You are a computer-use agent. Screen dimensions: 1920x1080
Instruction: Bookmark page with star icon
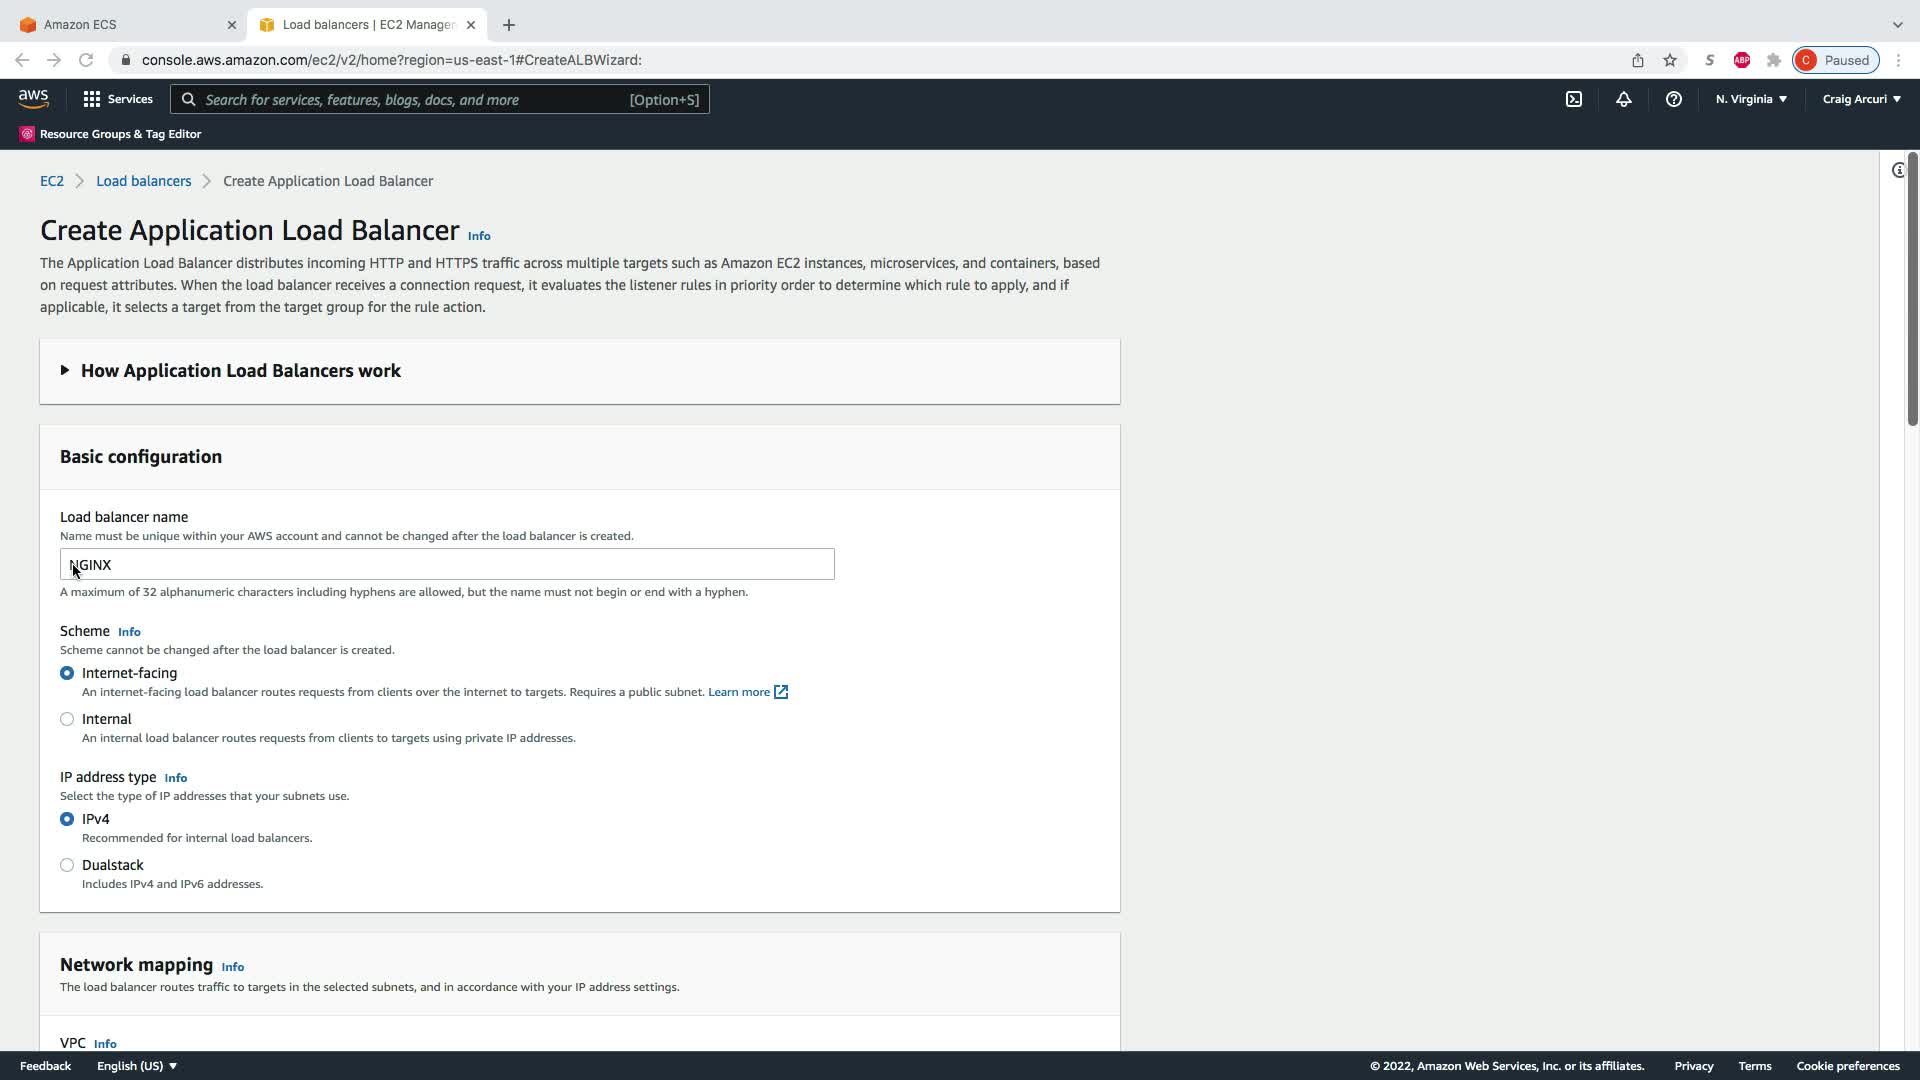[x=1670, y=60]
